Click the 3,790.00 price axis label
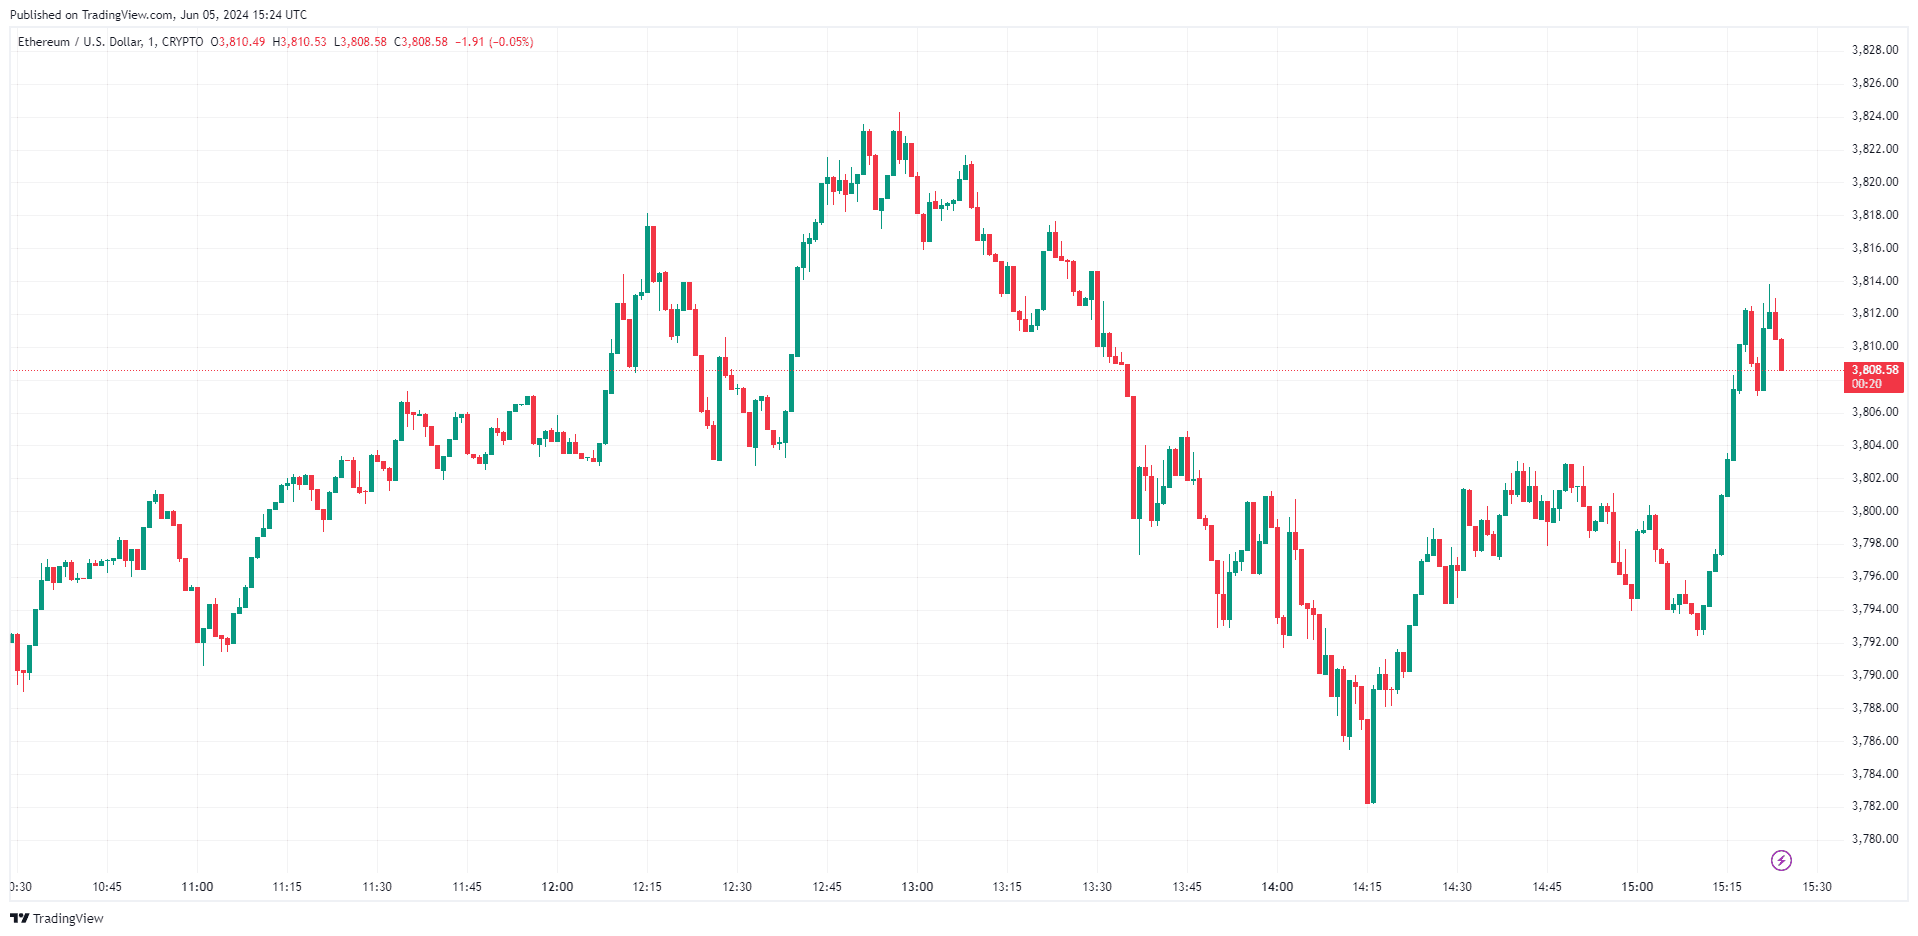This screenshot has width=1918, height=936. coord(1874,675)
